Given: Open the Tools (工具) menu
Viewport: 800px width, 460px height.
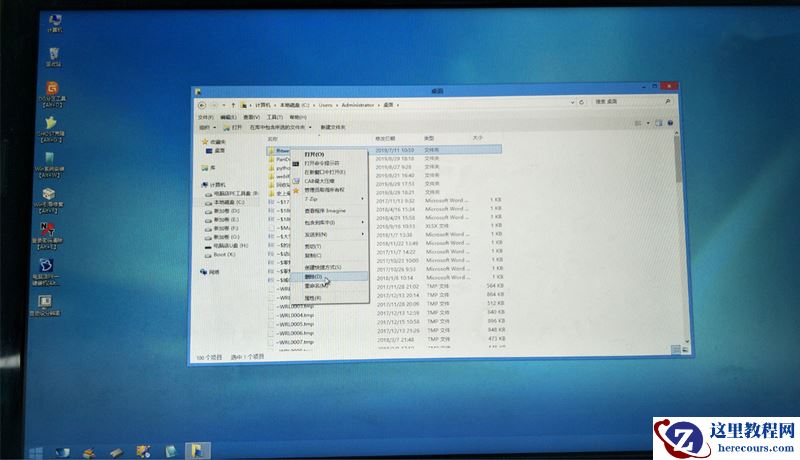Looking at the screenshot, I should pyautogui.click(x=274, y=117).
